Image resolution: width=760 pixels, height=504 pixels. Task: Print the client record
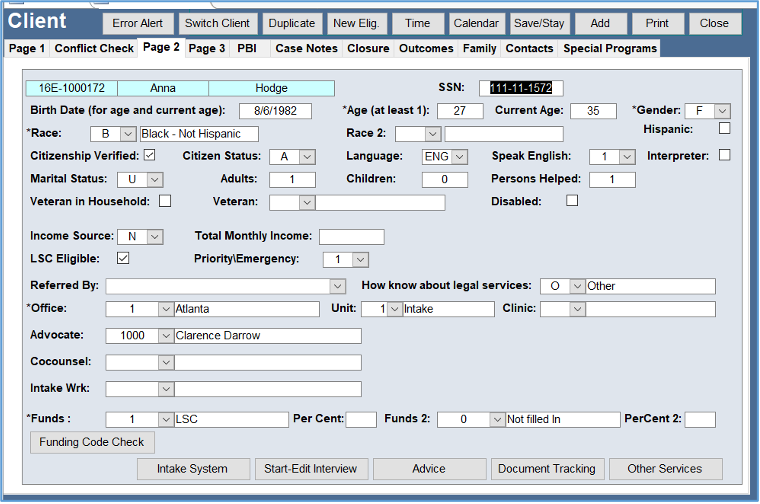pos(657,24)
